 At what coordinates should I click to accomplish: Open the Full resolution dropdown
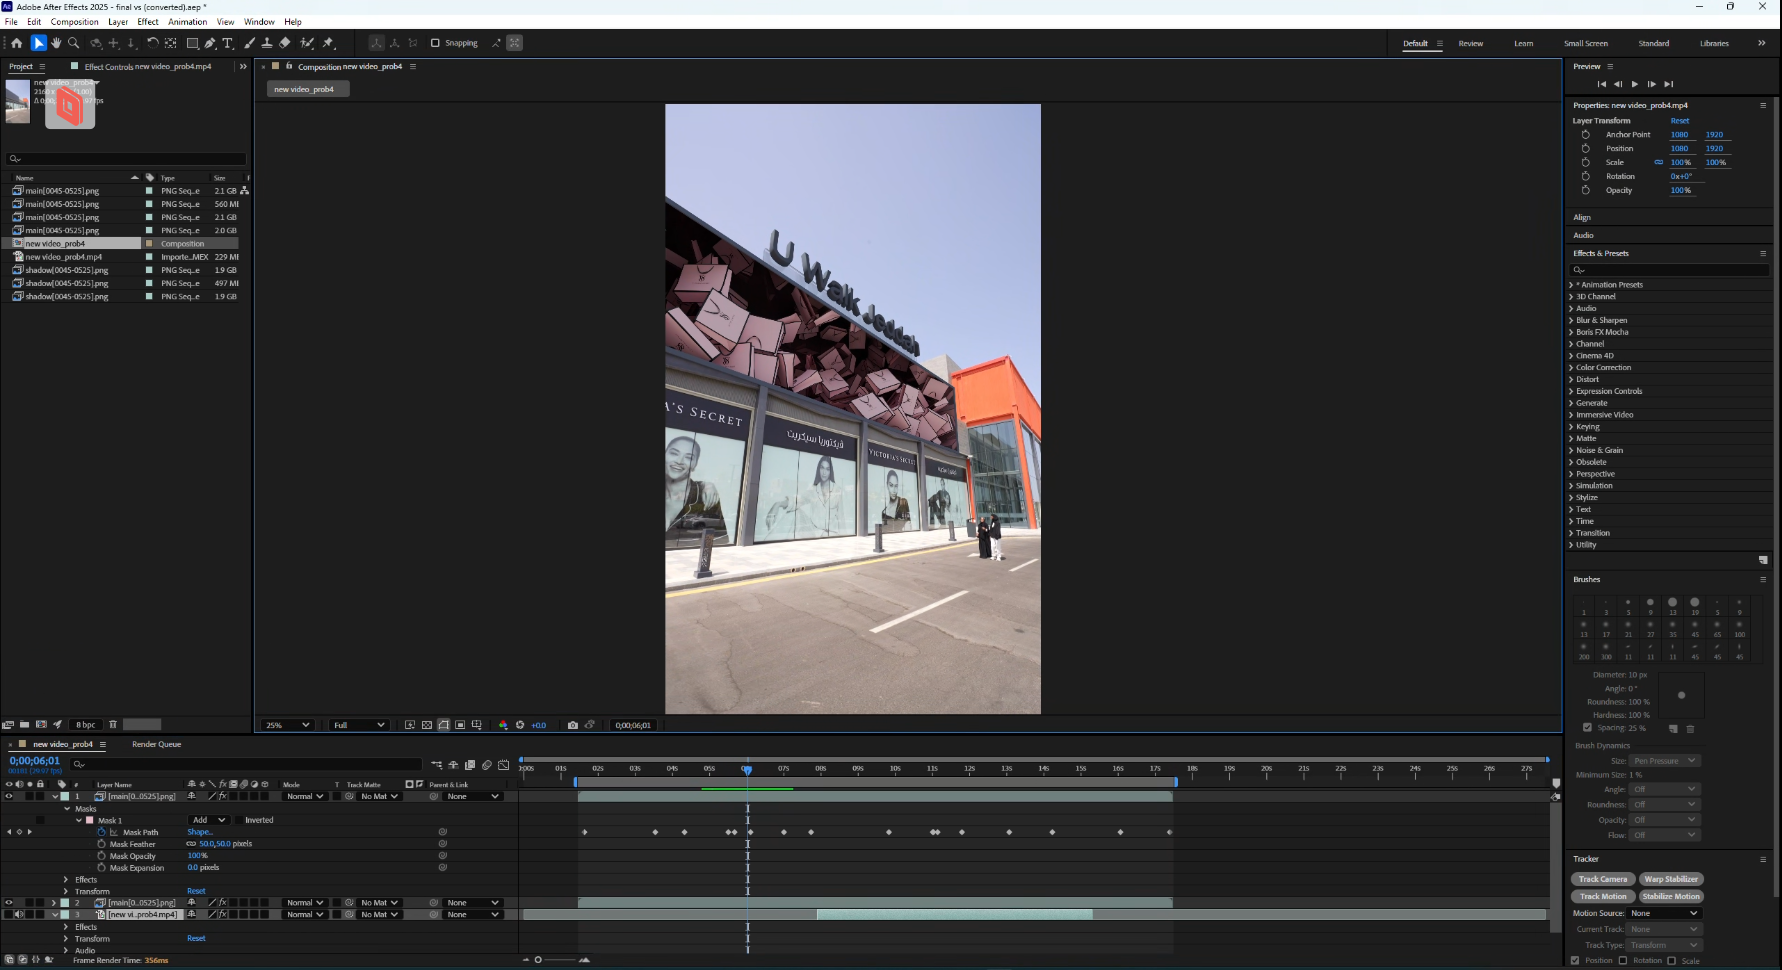point(359,725)
